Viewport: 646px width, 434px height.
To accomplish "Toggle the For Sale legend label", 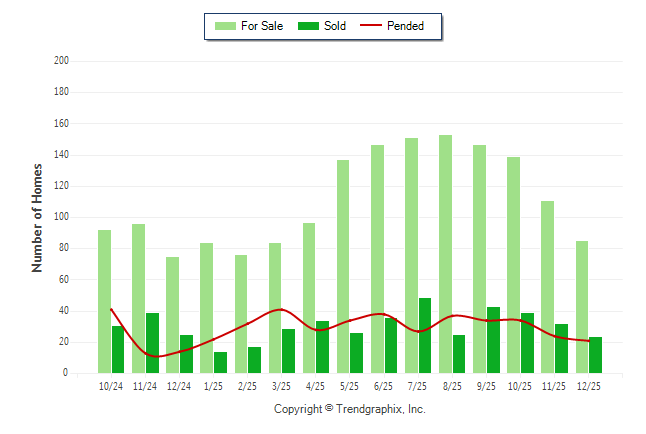I will pyautogui.click(x=262, y=26).
